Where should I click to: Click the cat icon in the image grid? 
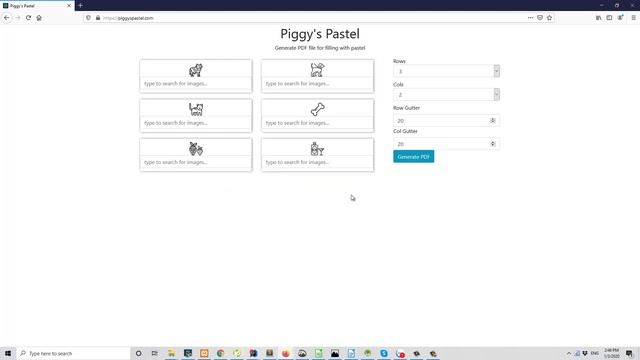coord(196,109)
